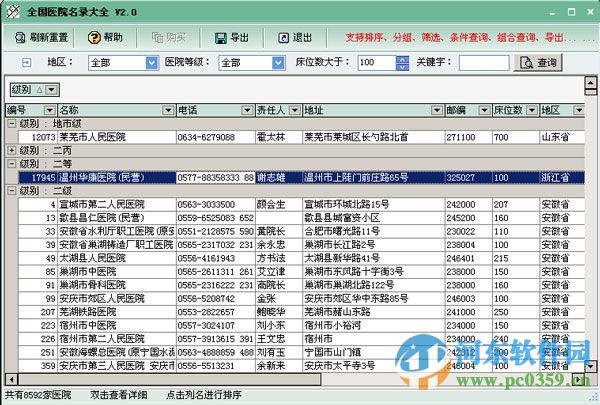Click the 查询 search button
This screenshot has height=405, width=600.
pos(538,62)
